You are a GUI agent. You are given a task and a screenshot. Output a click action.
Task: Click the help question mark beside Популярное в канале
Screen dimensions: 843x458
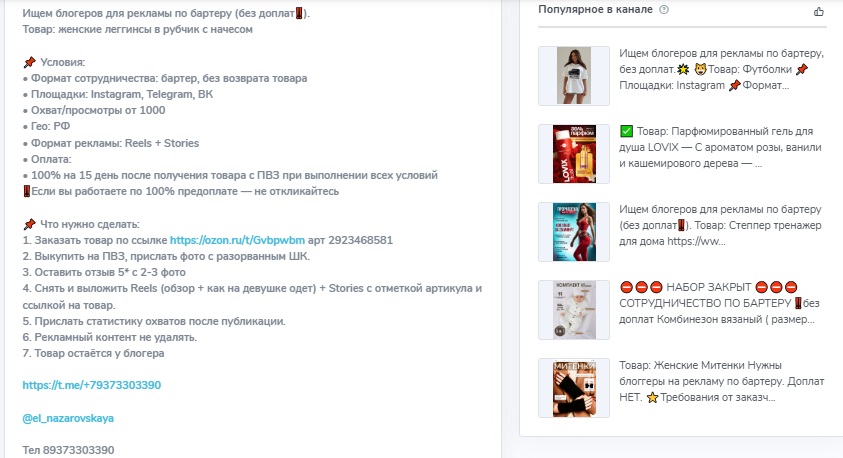pyautogui.click(x=664, y=10)
